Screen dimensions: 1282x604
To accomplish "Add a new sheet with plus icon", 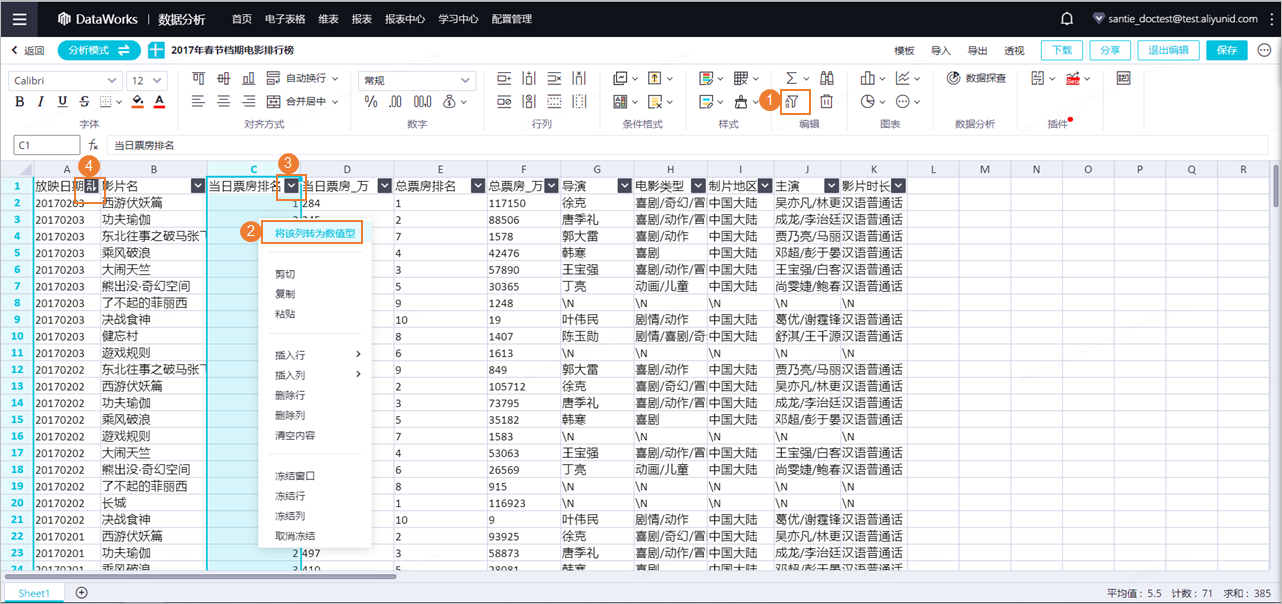I will (82, 593).
